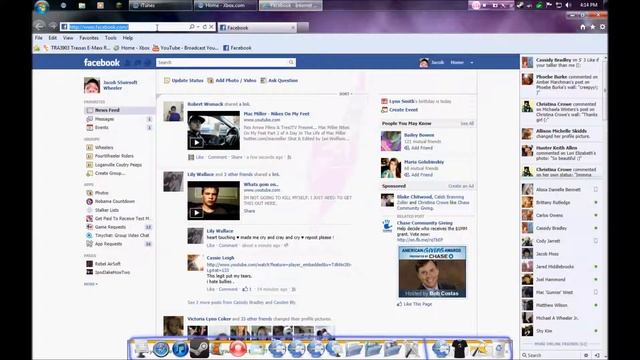Open the Favorites menu
The width and height of the screenshot is (640, 360).
point(89,38)
